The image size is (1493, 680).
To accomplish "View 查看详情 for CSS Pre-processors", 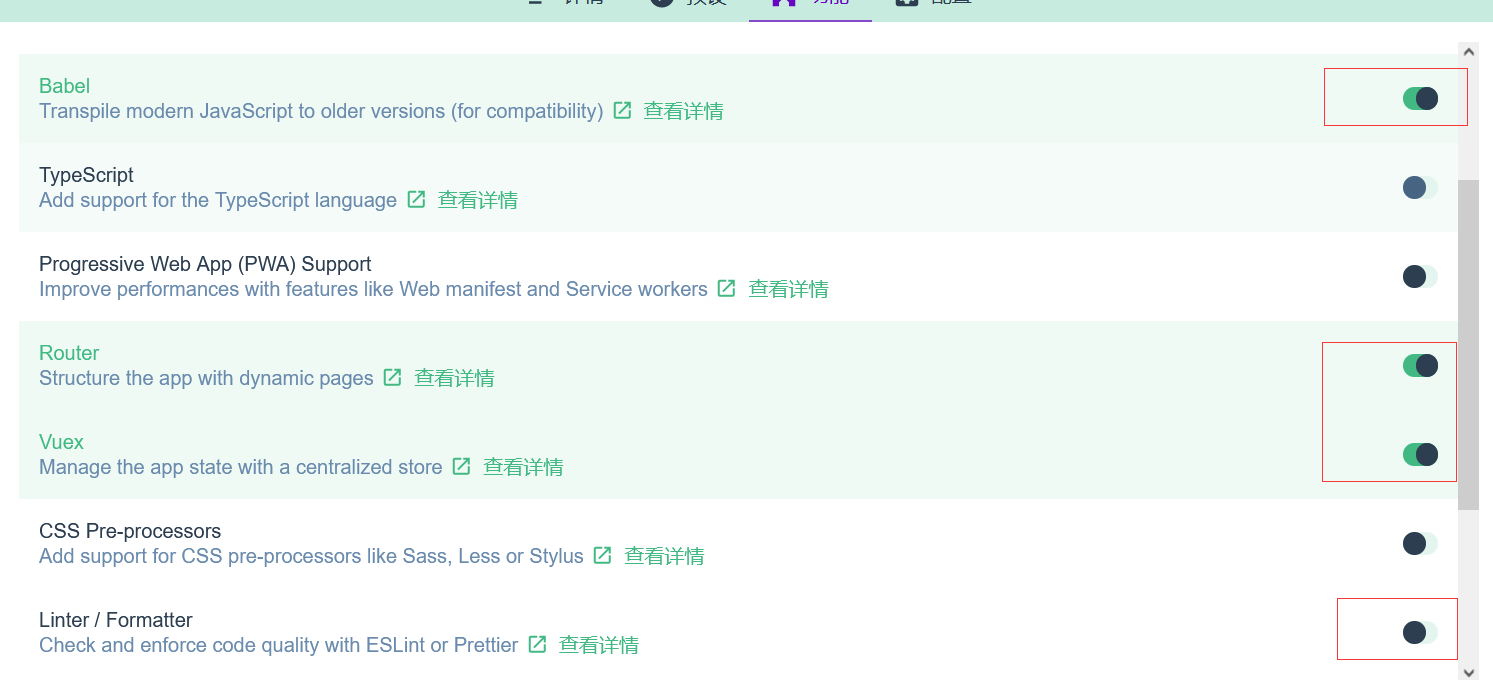I will click(x=664, y=556).
